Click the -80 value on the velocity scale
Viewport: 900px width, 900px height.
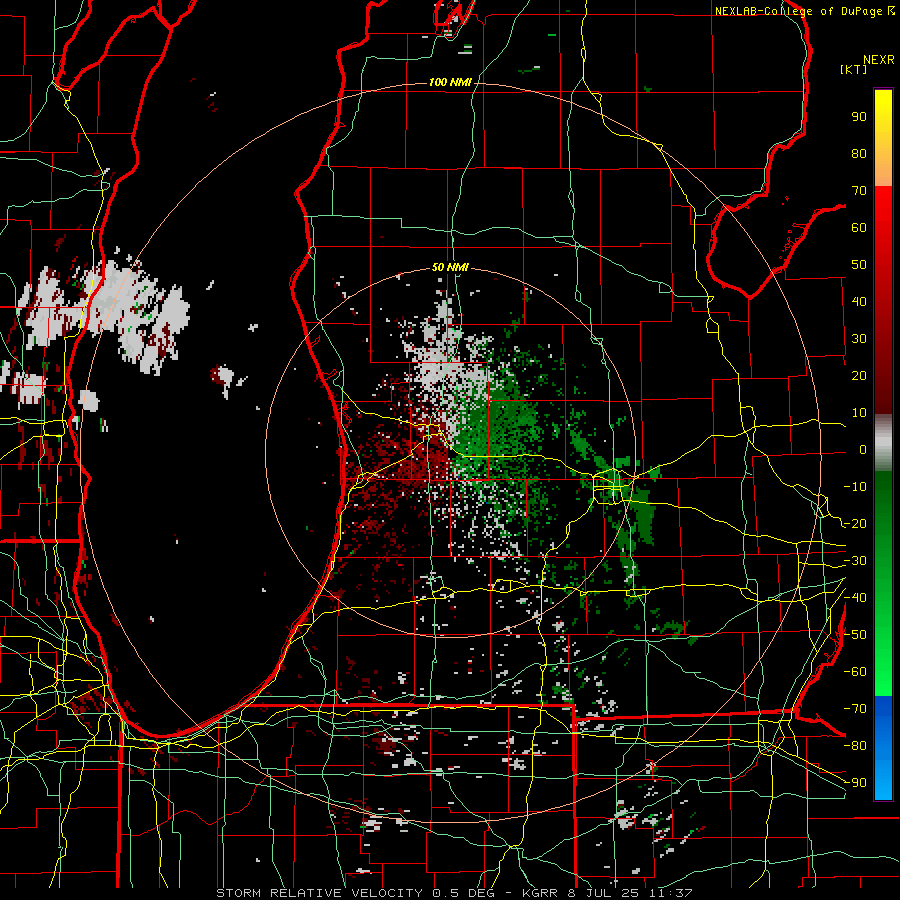[x=855, y=746]
